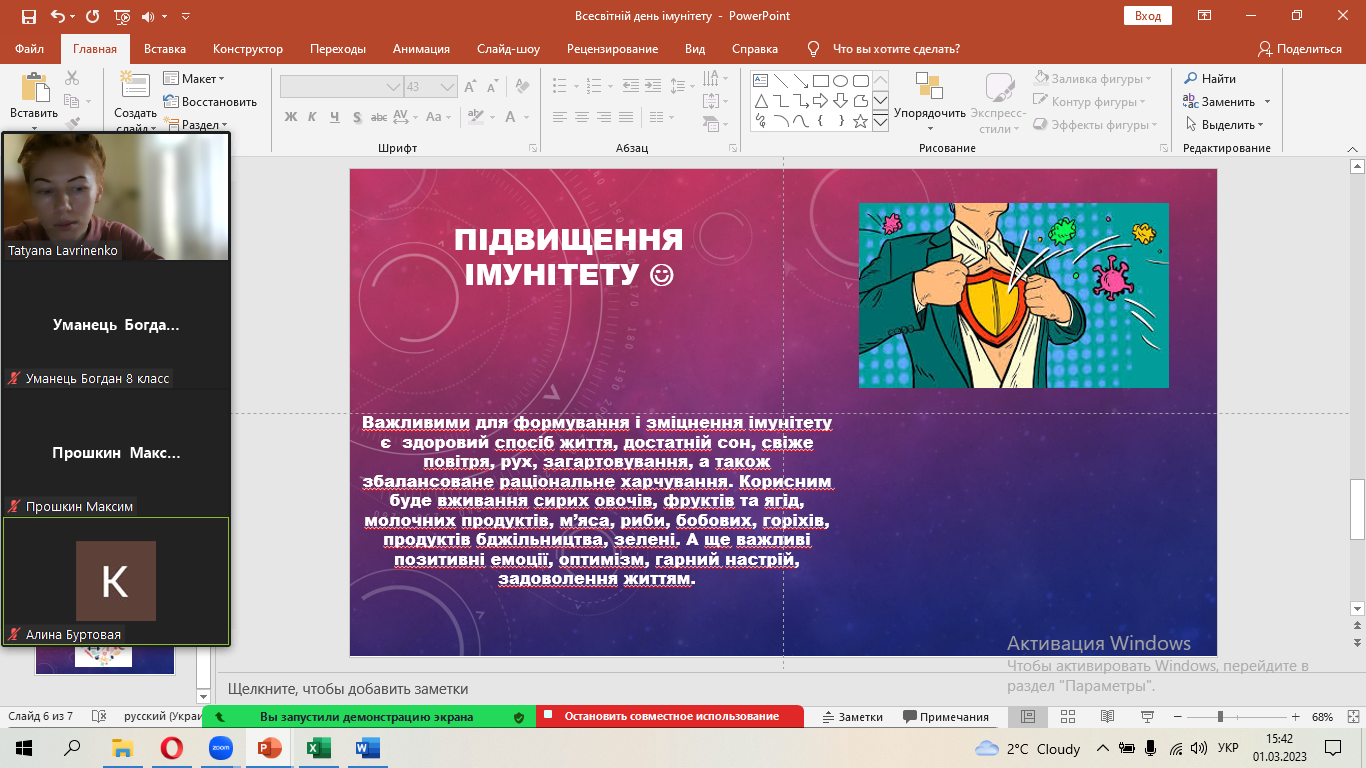1366x768 pixels.
Task: Start Slideshow from status bar icon
Action: click(x=1146, y=717)
